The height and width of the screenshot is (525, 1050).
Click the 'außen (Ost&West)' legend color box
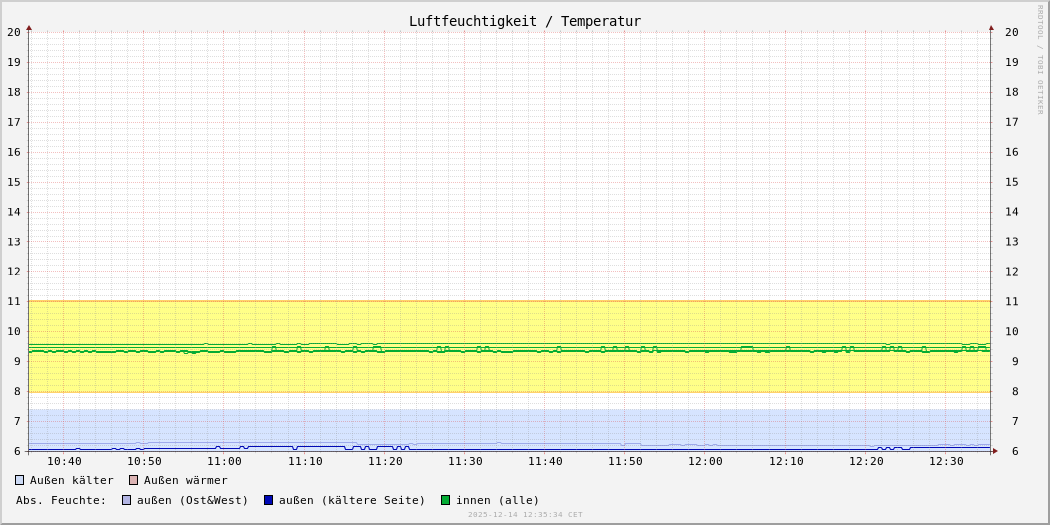[127, 500]
